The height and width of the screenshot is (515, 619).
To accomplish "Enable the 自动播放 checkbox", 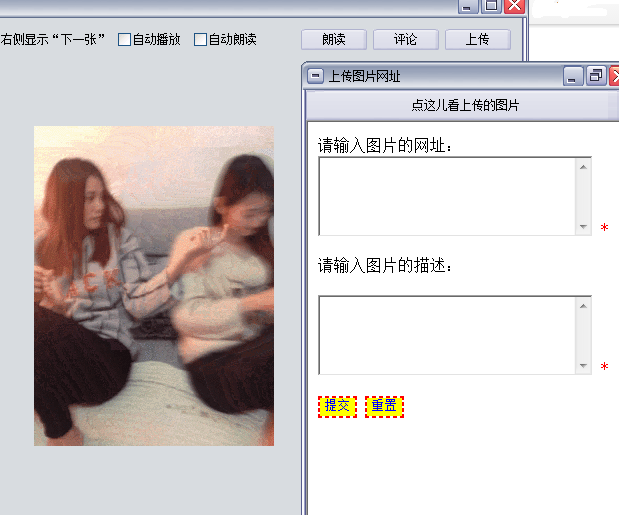I will point(125,40).
